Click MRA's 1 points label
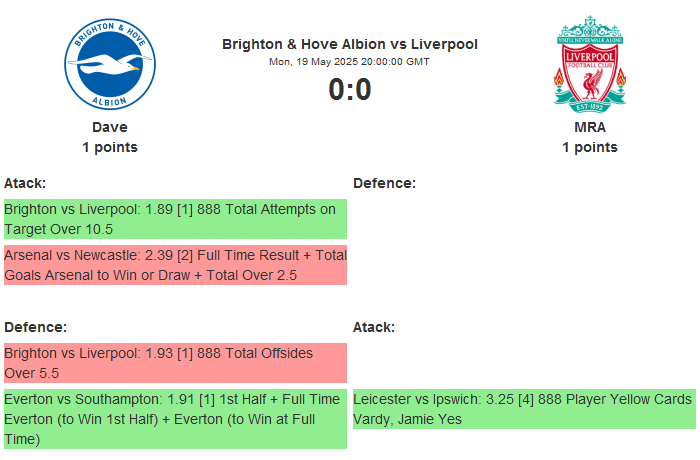This screenshot has width=700, height=460. pos(590,147)
